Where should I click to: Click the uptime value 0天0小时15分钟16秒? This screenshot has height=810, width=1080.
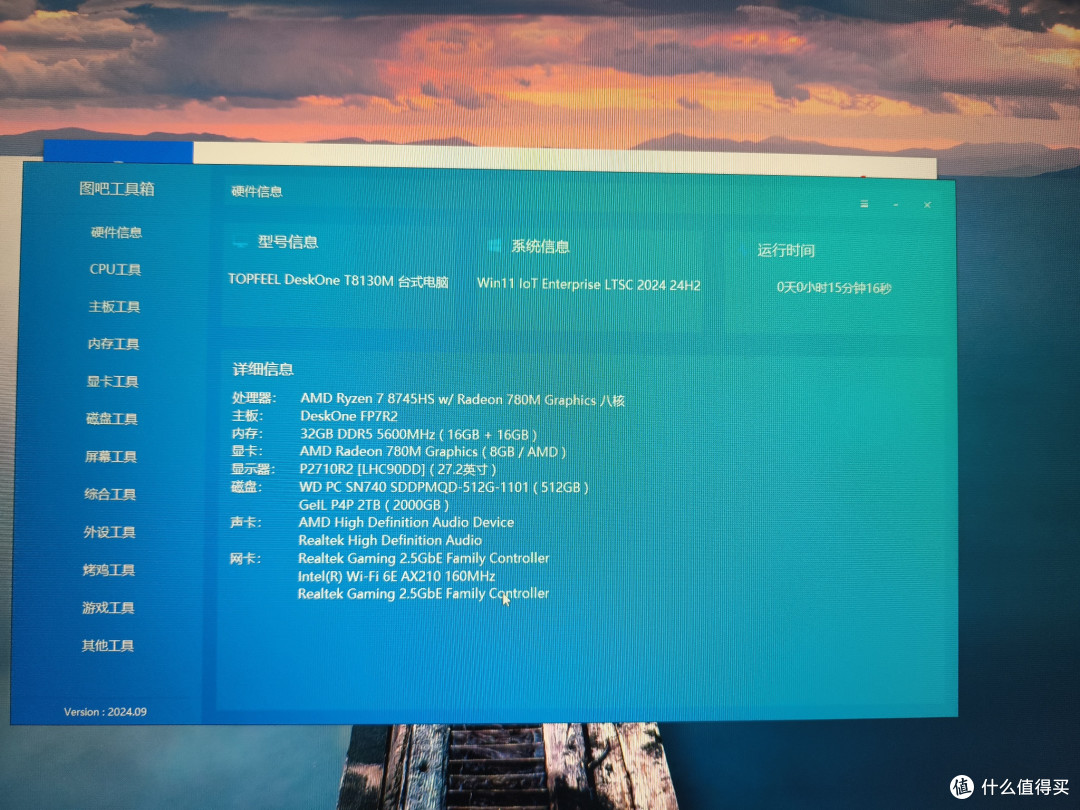tap(834, 287)
